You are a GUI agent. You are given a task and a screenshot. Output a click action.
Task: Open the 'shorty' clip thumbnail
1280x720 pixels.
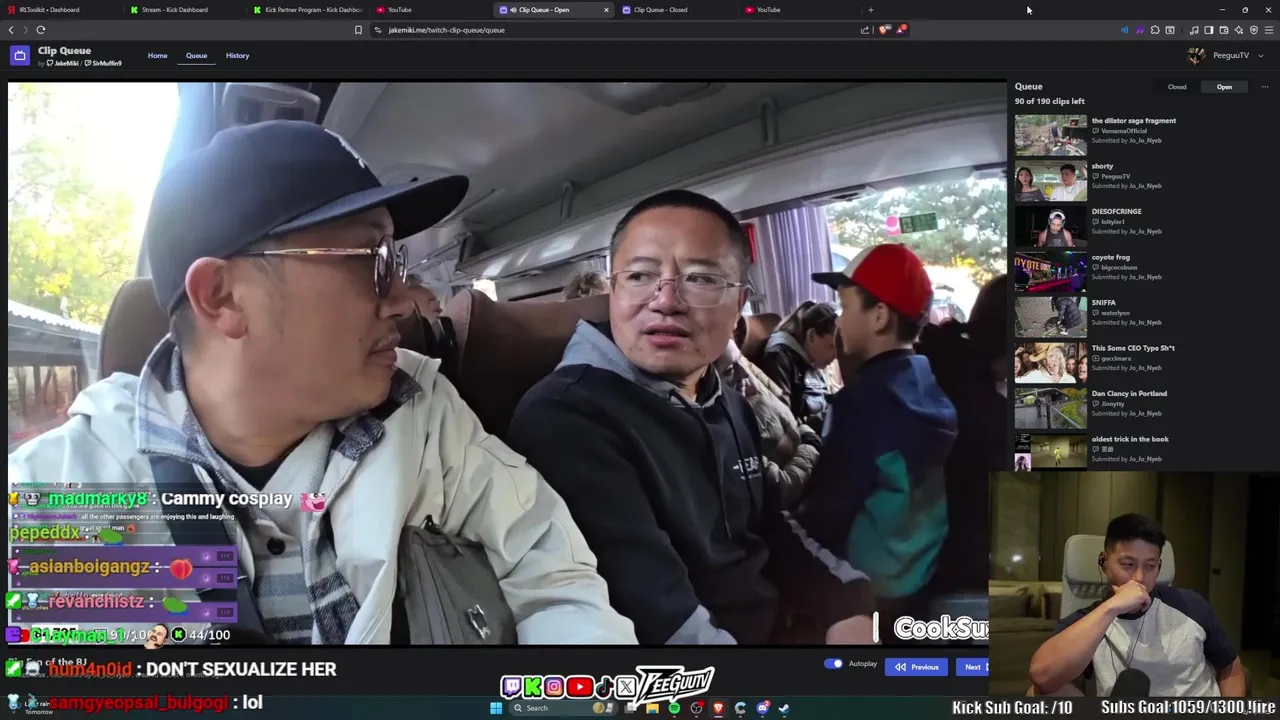click(1051, 181)
